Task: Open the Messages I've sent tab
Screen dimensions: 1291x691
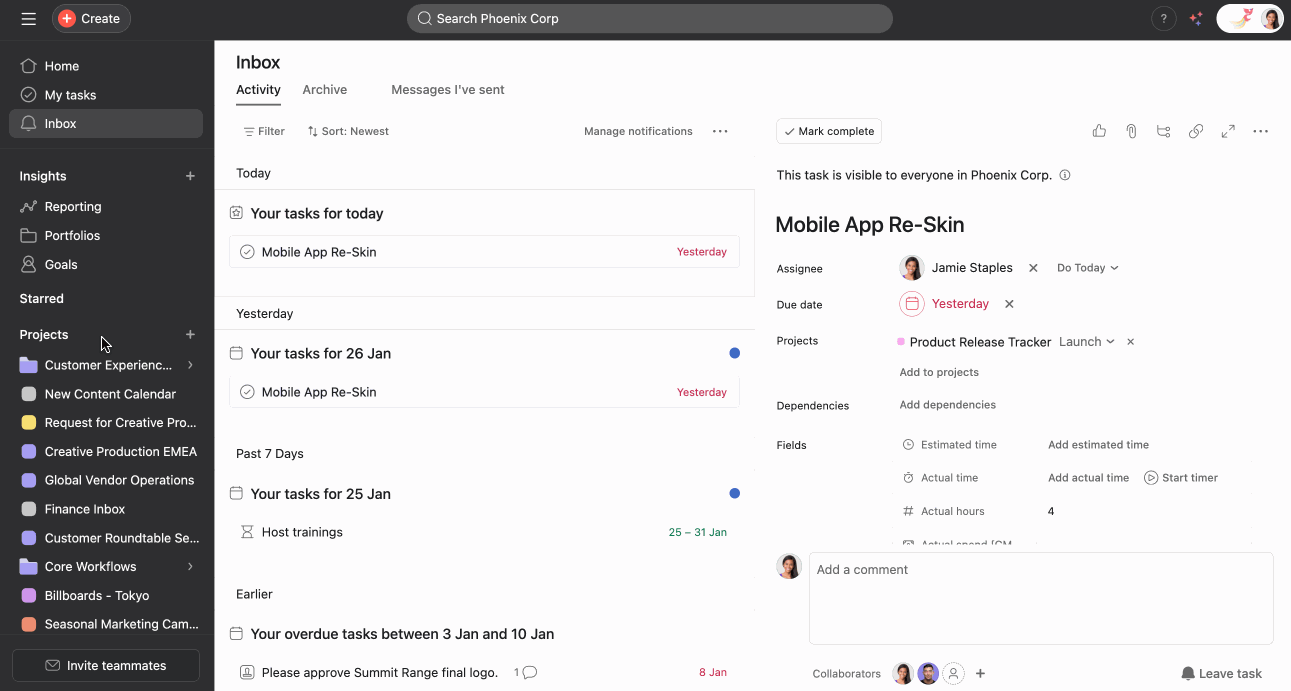Action: pos(447,89)
